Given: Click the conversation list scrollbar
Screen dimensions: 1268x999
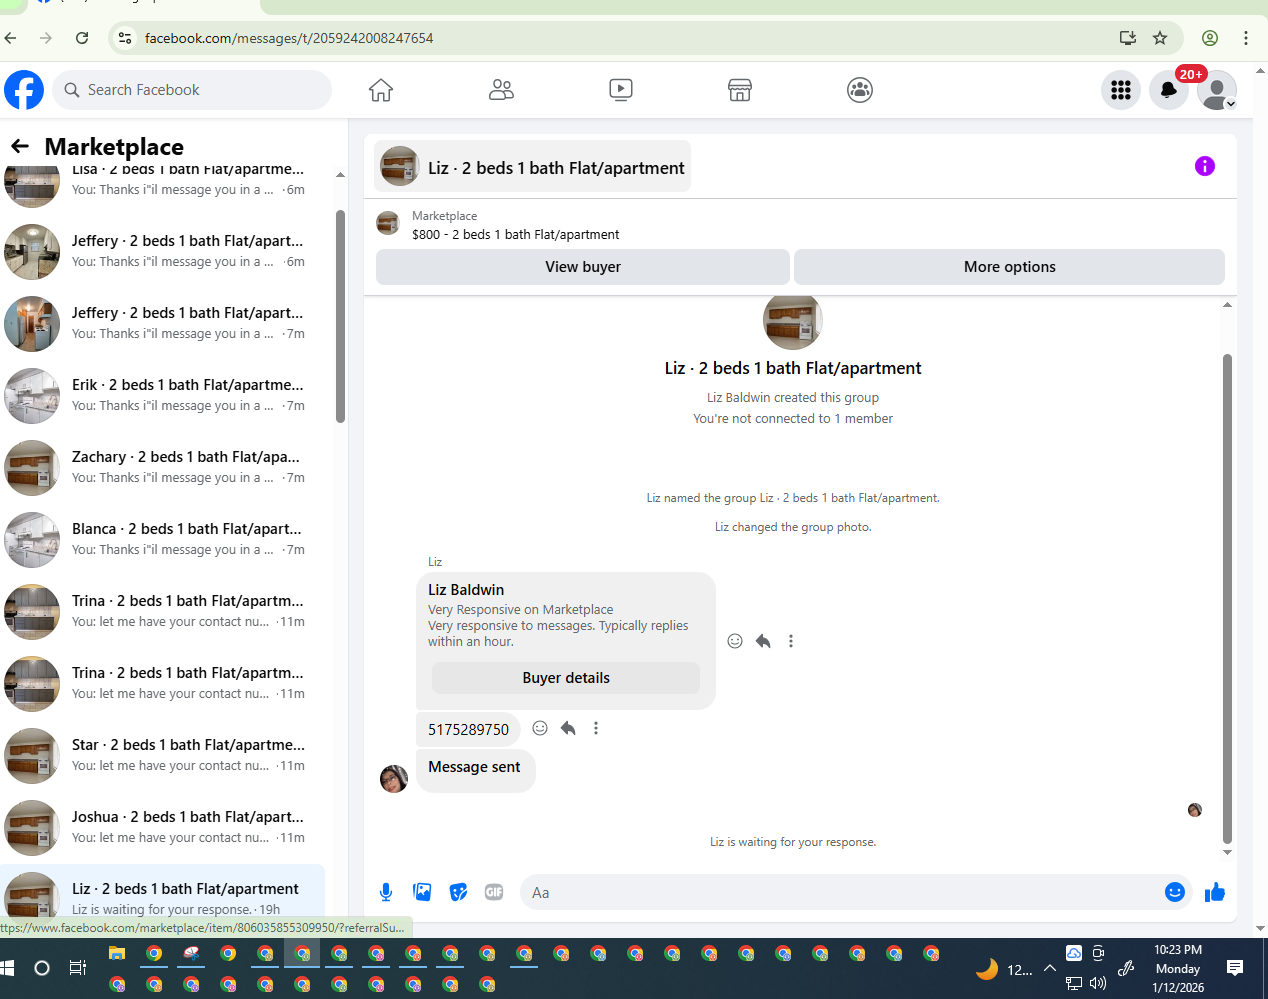Looking at the screenshot, I should tap(340, 316).
